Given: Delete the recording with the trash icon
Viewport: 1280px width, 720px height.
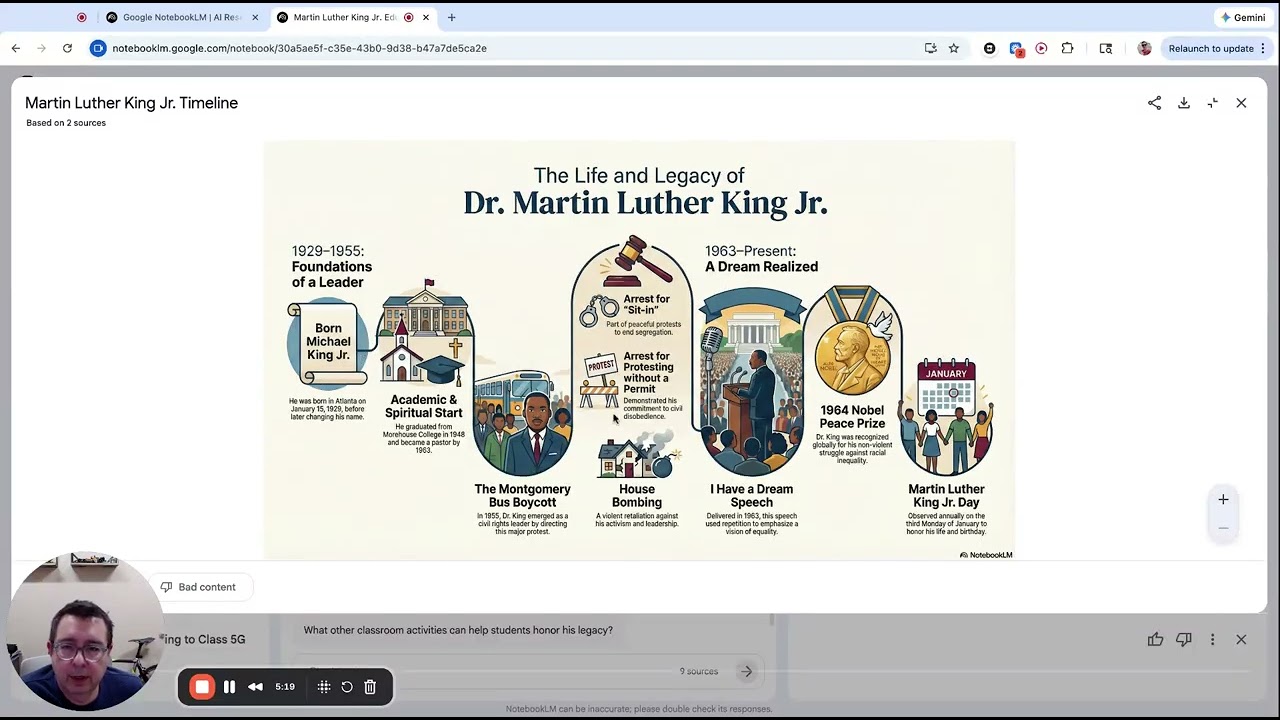Looking at the screenshot, I should point(370,687).
